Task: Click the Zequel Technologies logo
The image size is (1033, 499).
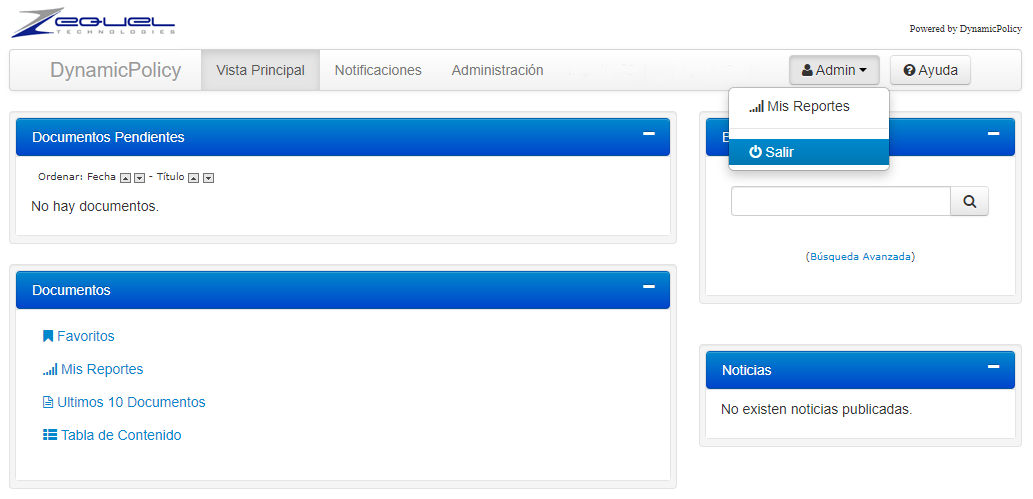Action: pyautogui.click(x=93, y=24)
